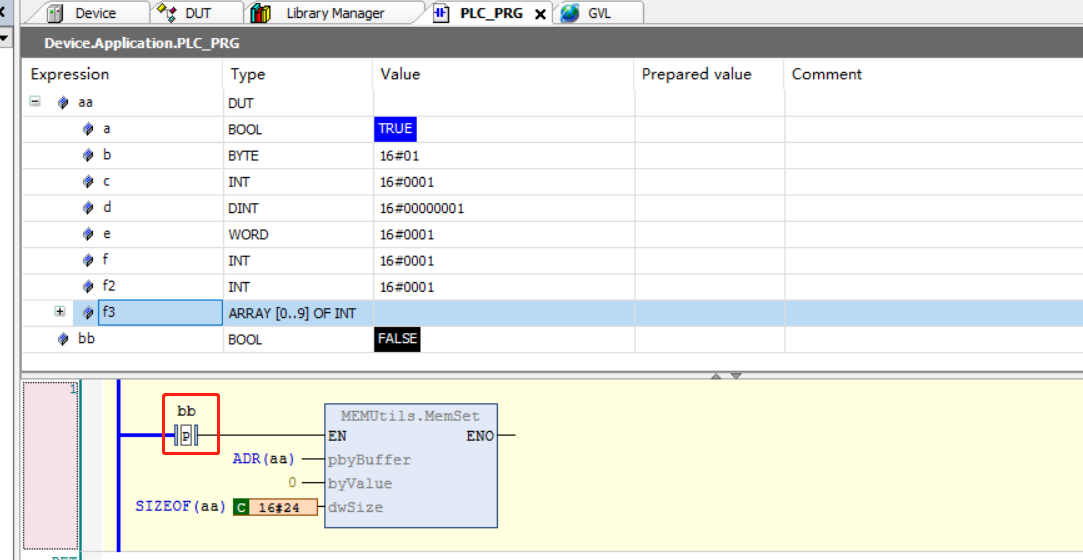Click the 16#24 monitored value box

pyautogui.click(x=283, y=508)
